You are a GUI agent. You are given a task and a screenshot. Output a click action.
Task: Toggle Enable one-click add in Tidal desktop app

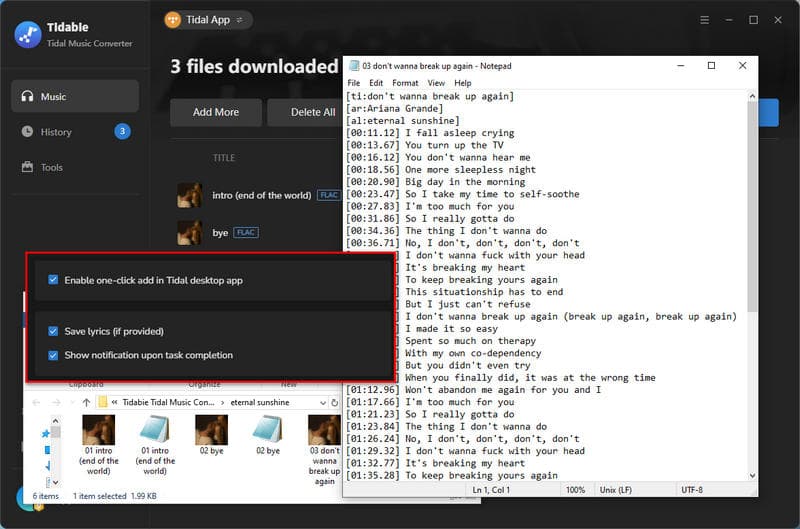[53, 280]
